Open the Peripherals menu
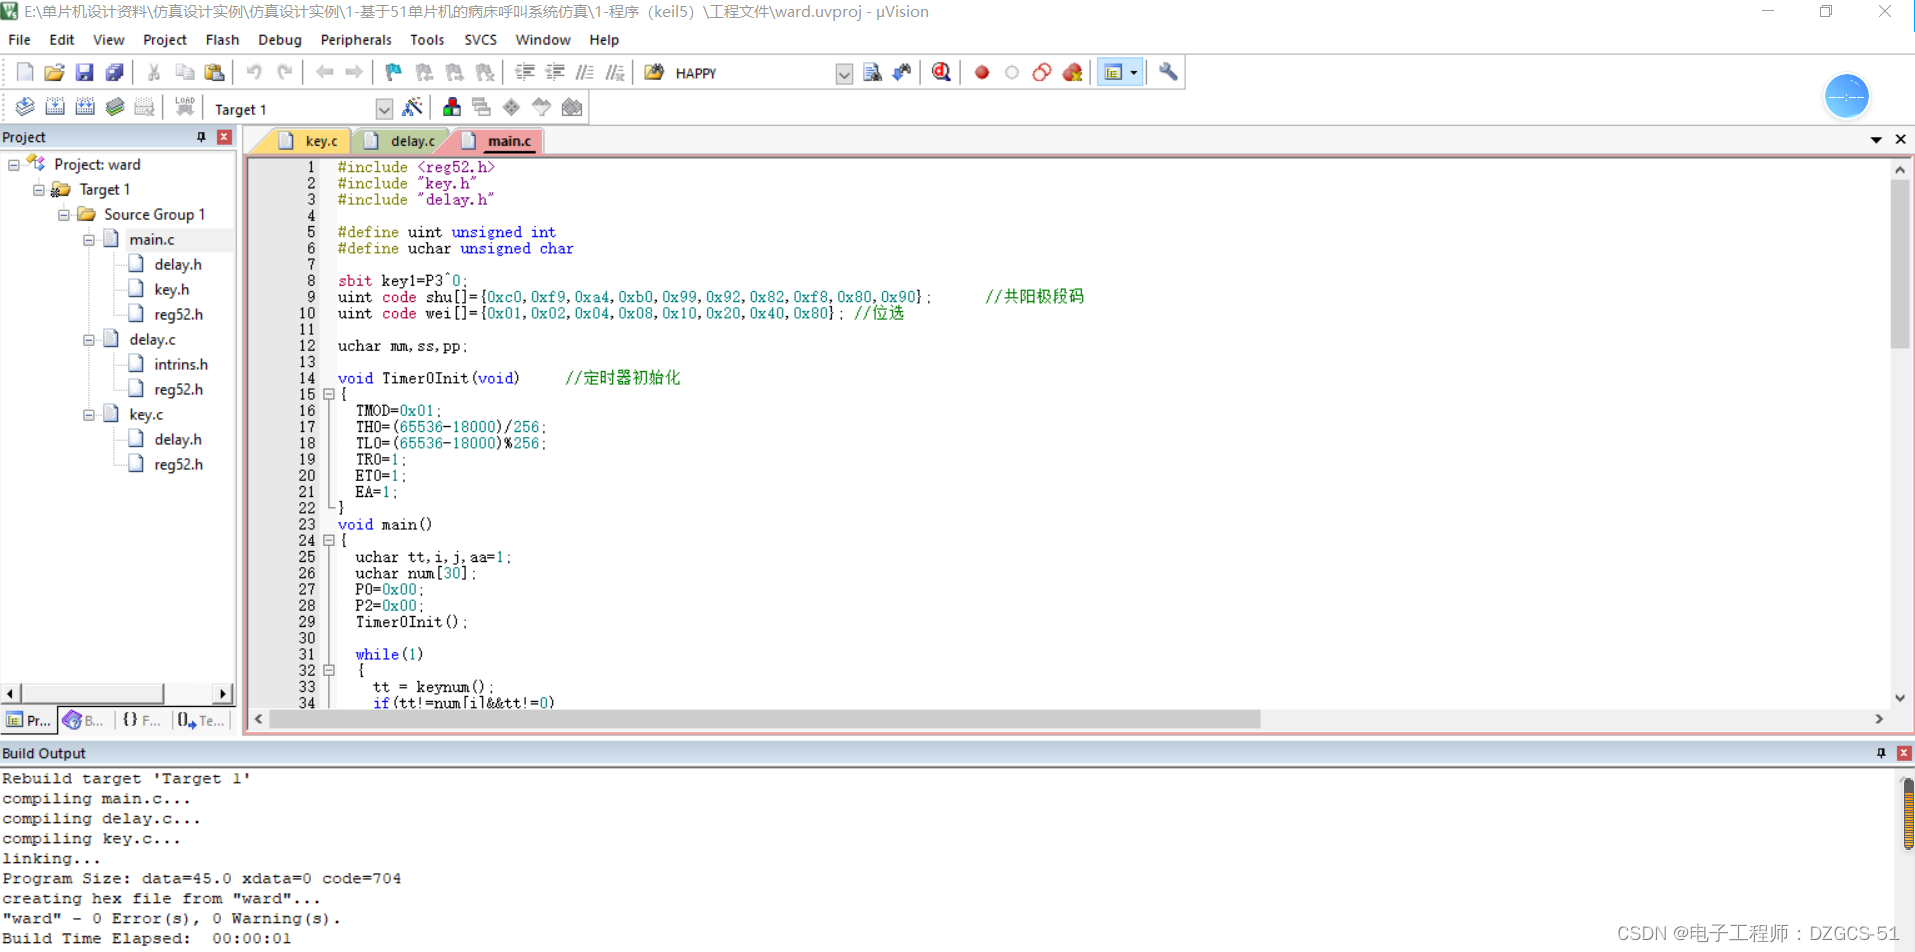The width and height of the screenshot is (1915, 952). (x=356, y=40)
